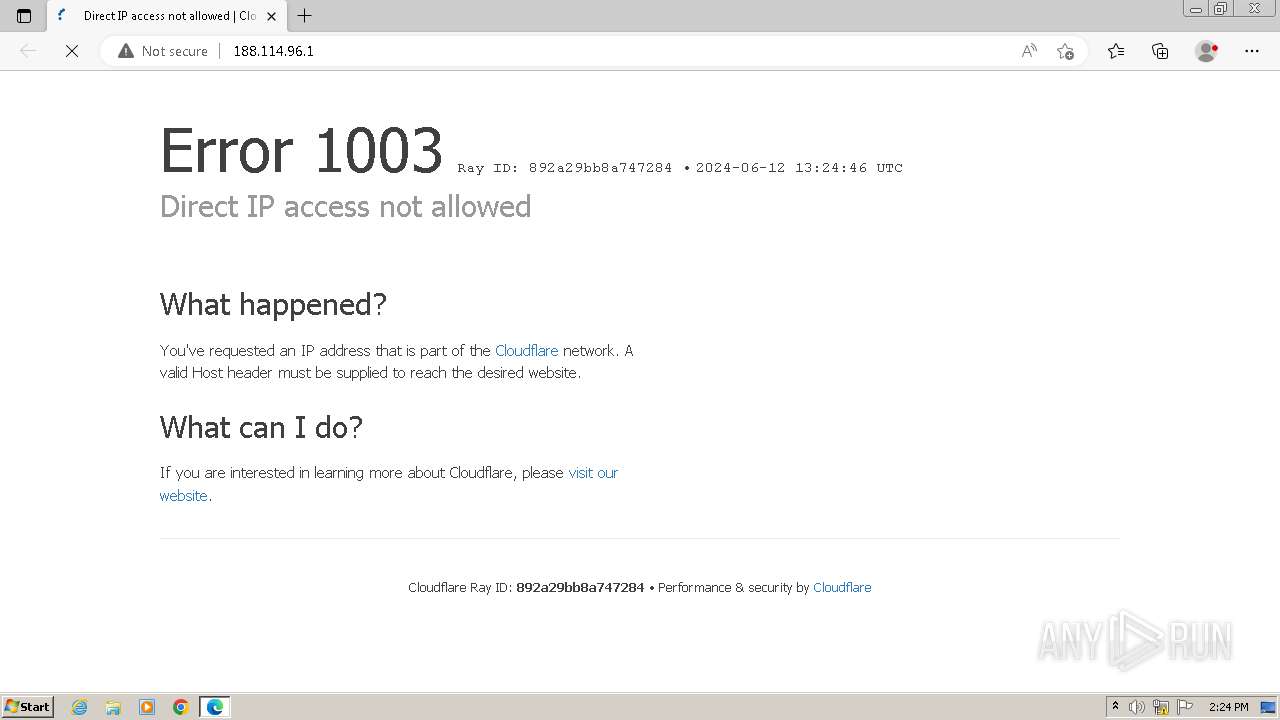Click the Ray ID text beside the heading

(565, 168)
